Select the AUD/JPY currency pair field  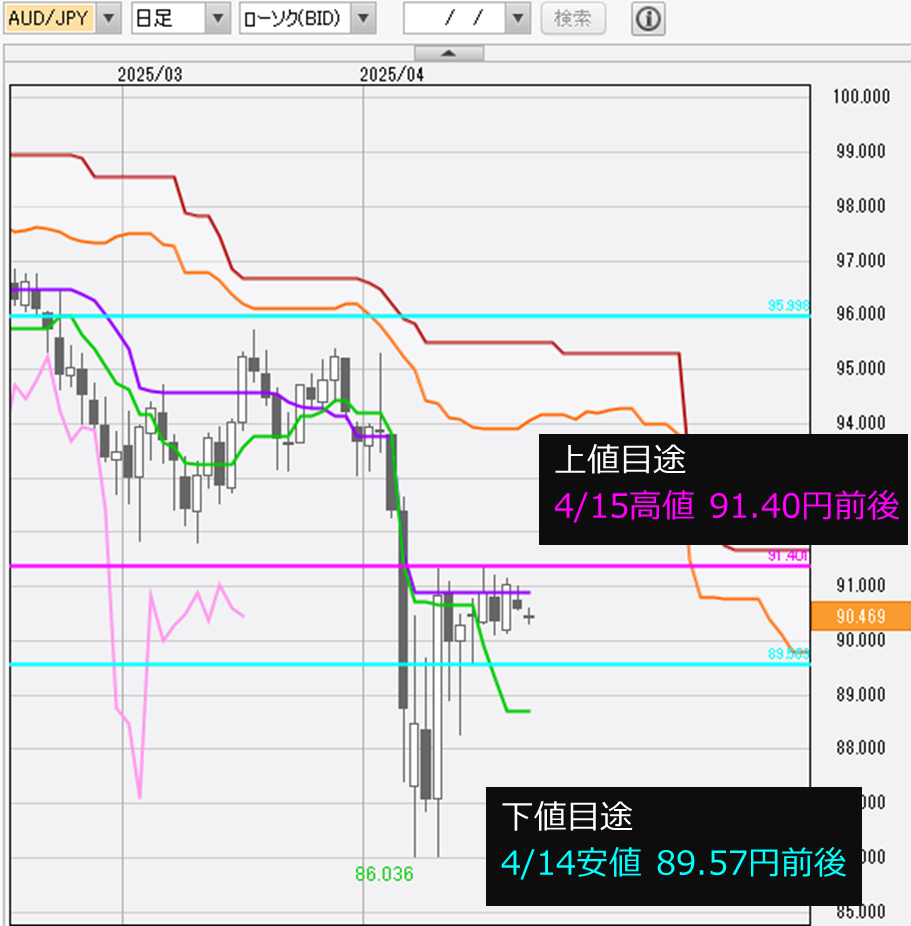pos(51,18)
